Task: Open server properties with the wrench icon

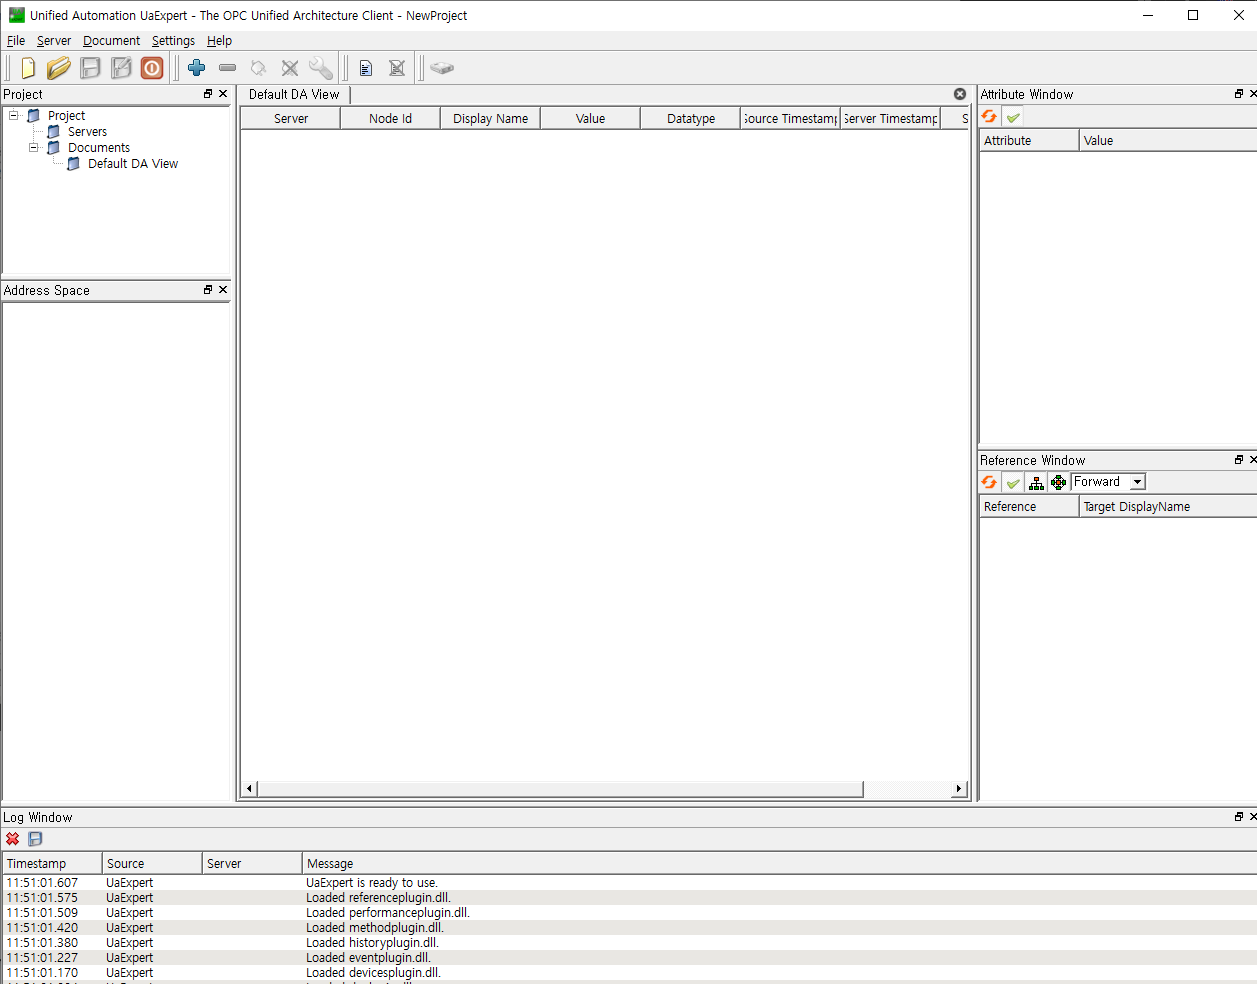Action: click(321, 68)
